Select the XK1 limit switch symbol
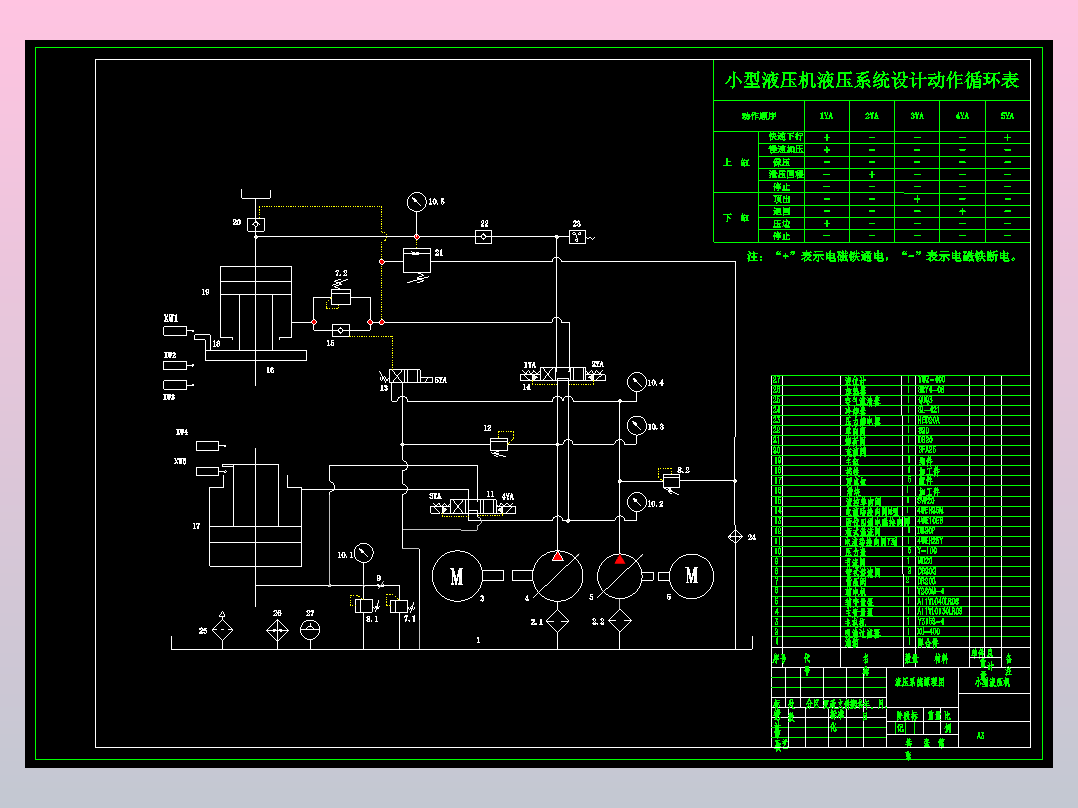Screen dimensions: 1078x808 (176, 331)
